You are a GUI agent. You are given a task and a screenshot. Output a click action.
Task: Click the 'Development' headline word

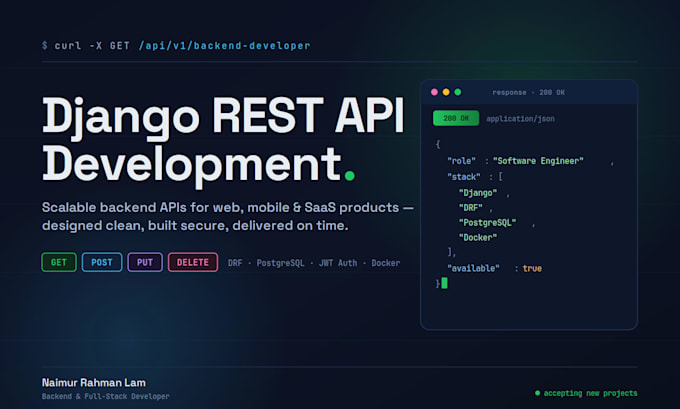[192, 165]
